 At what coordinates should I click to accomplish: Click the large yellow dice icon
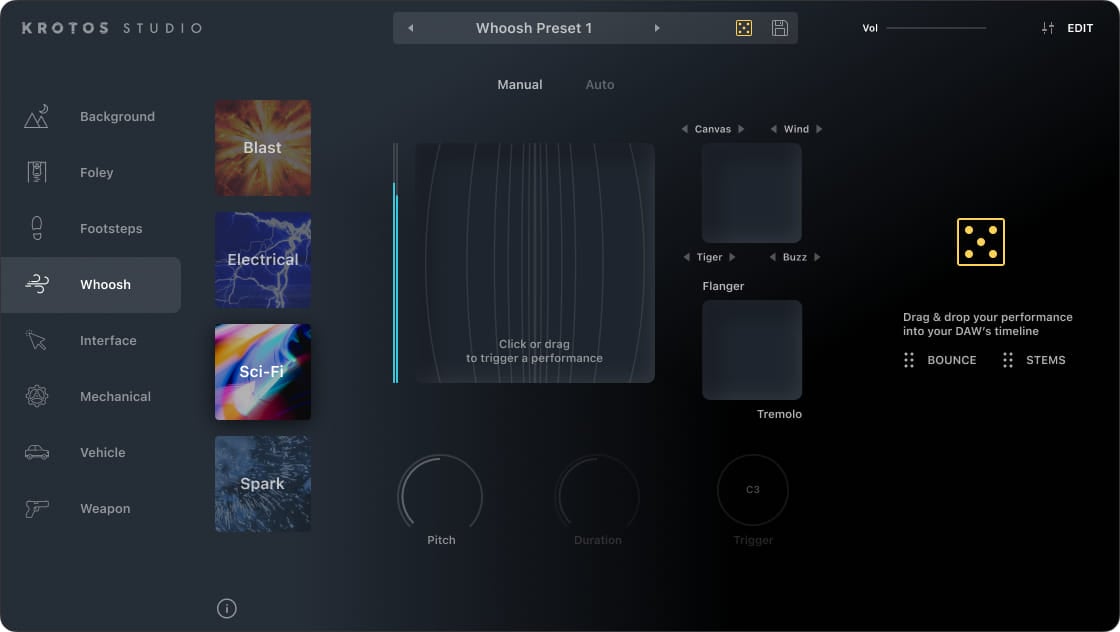pos(980,242)
